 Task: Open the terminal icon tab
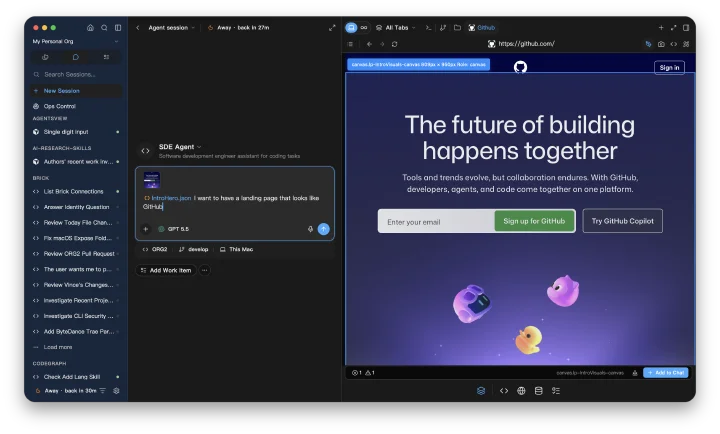(x=428, y=28)
